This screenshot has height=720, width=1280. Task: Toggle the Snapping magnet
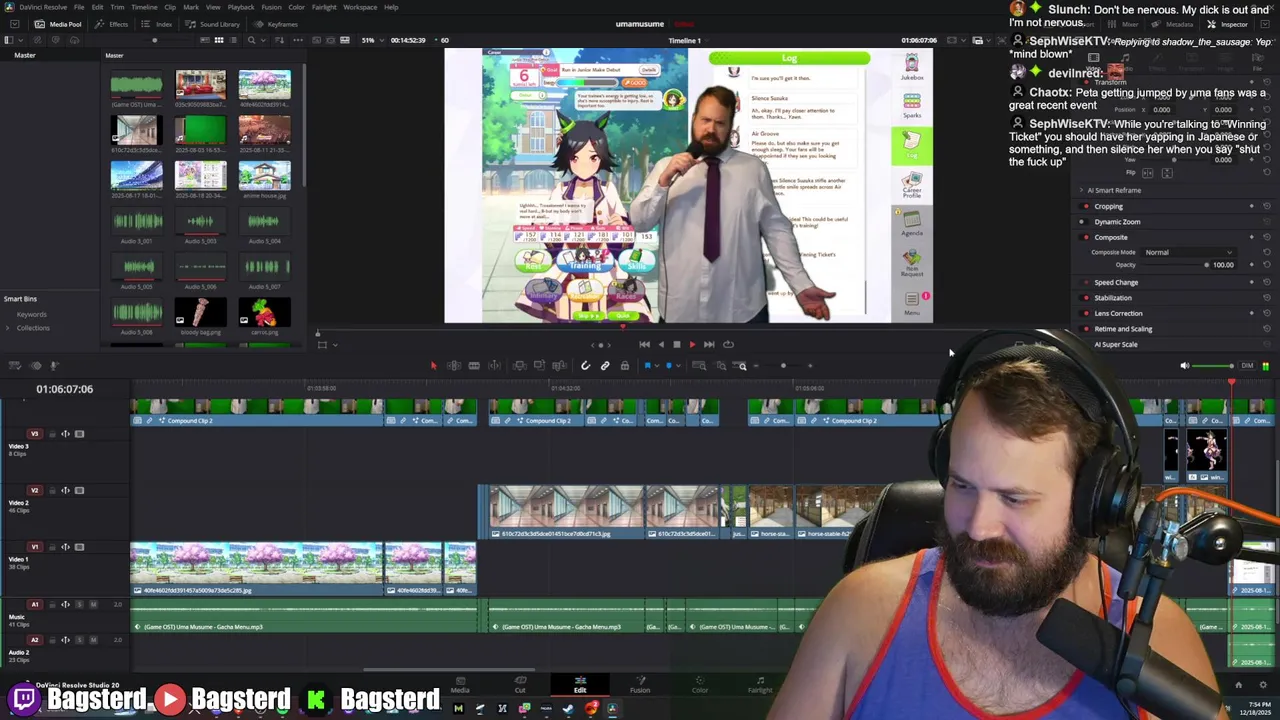coord(585,366)
